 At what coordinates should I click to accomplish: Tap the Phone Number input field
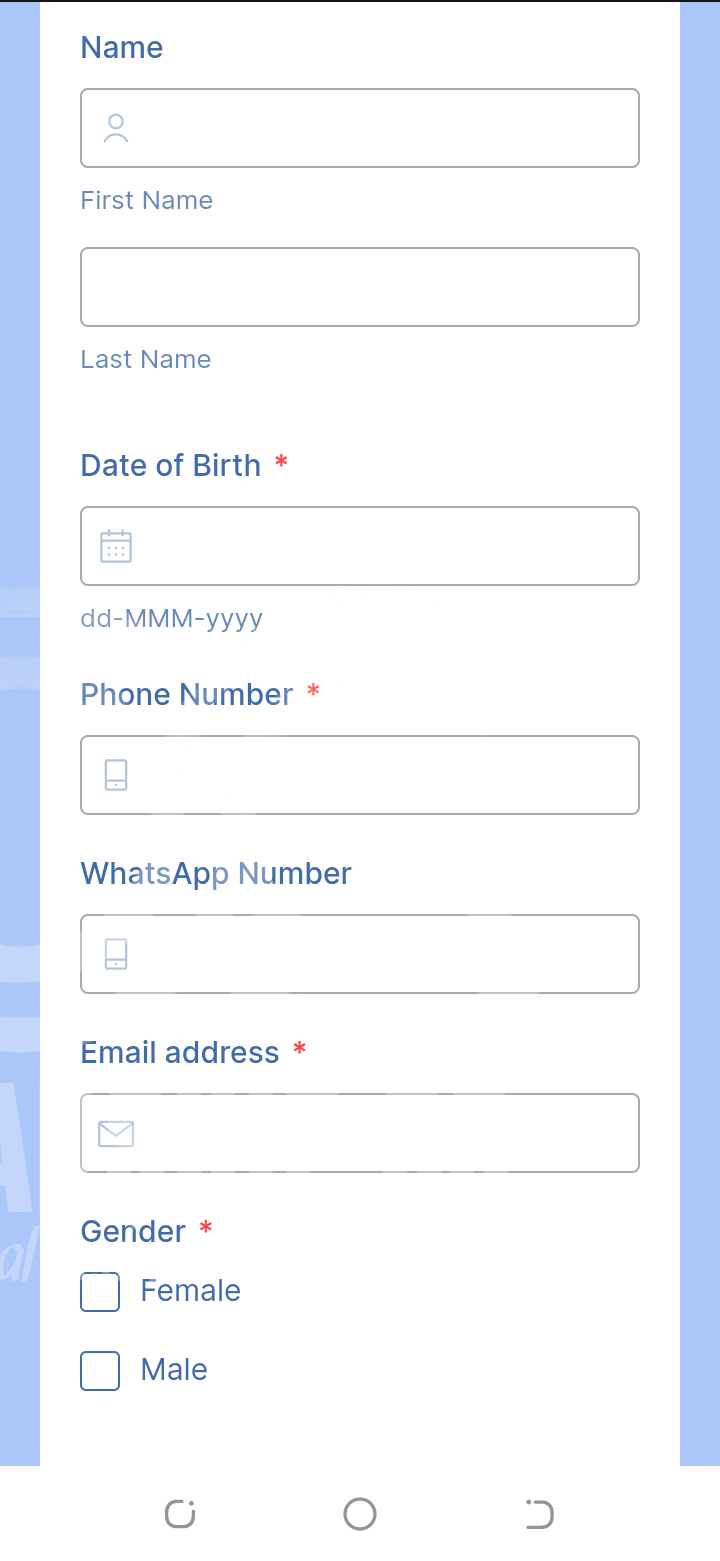tap(380, 775)
